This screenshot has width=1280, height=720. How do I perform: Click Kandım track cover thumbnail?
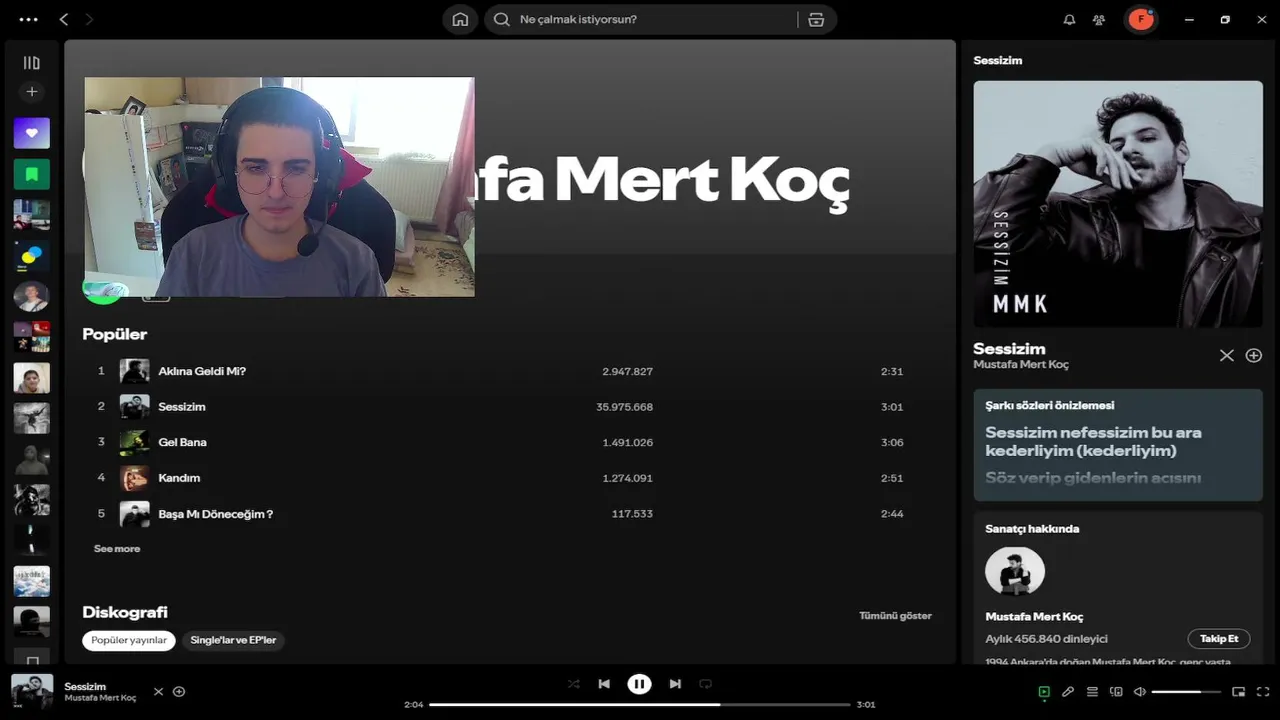[x=134, y=478]
